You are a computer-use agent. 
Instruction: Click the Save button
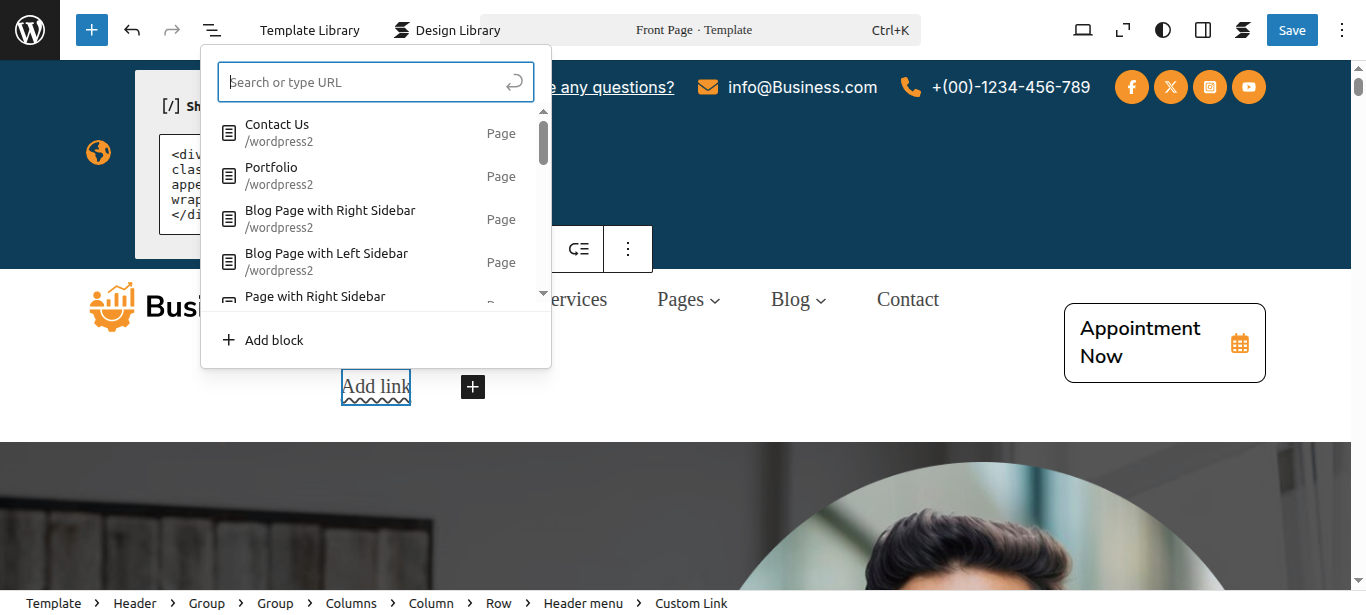coord(1292,30)
